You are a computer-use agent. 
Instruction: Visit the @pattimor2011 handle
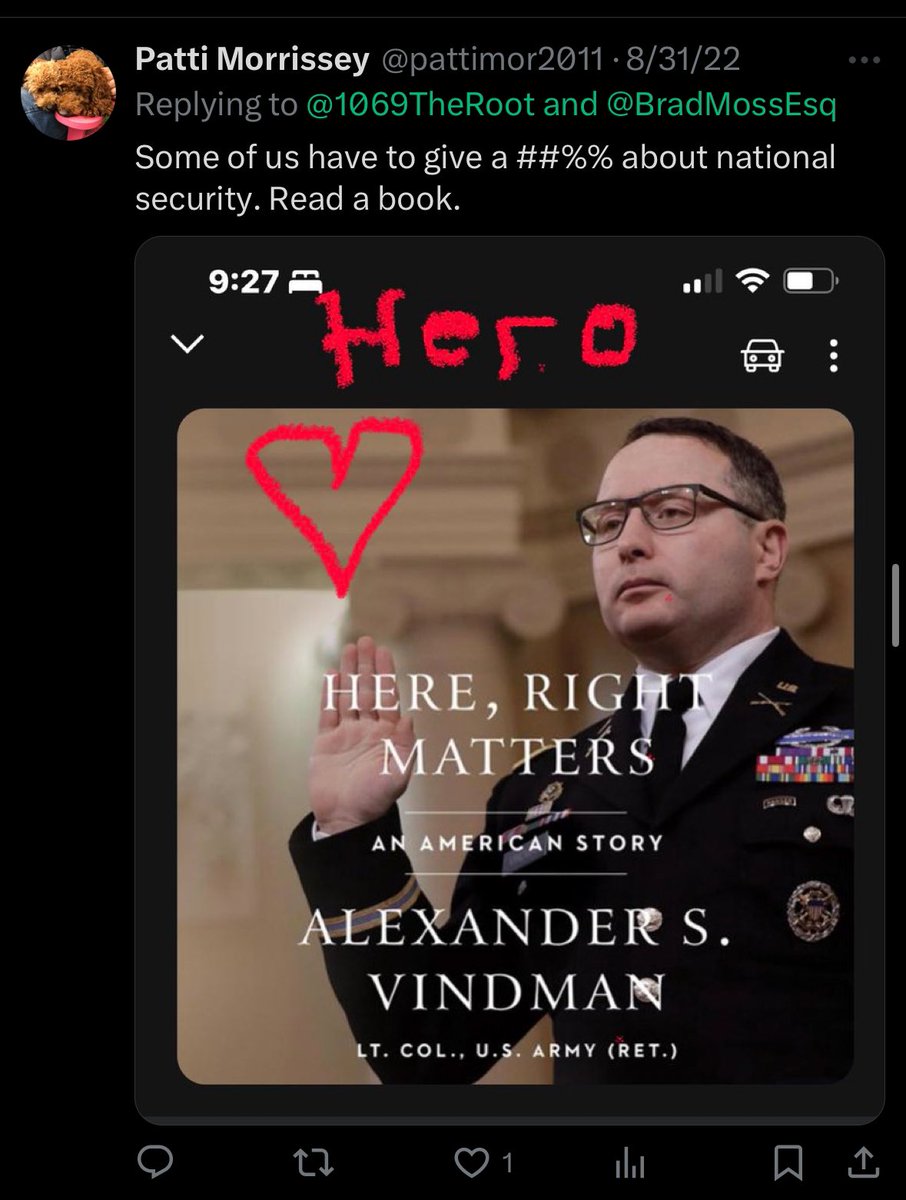[x=490, y=60]
